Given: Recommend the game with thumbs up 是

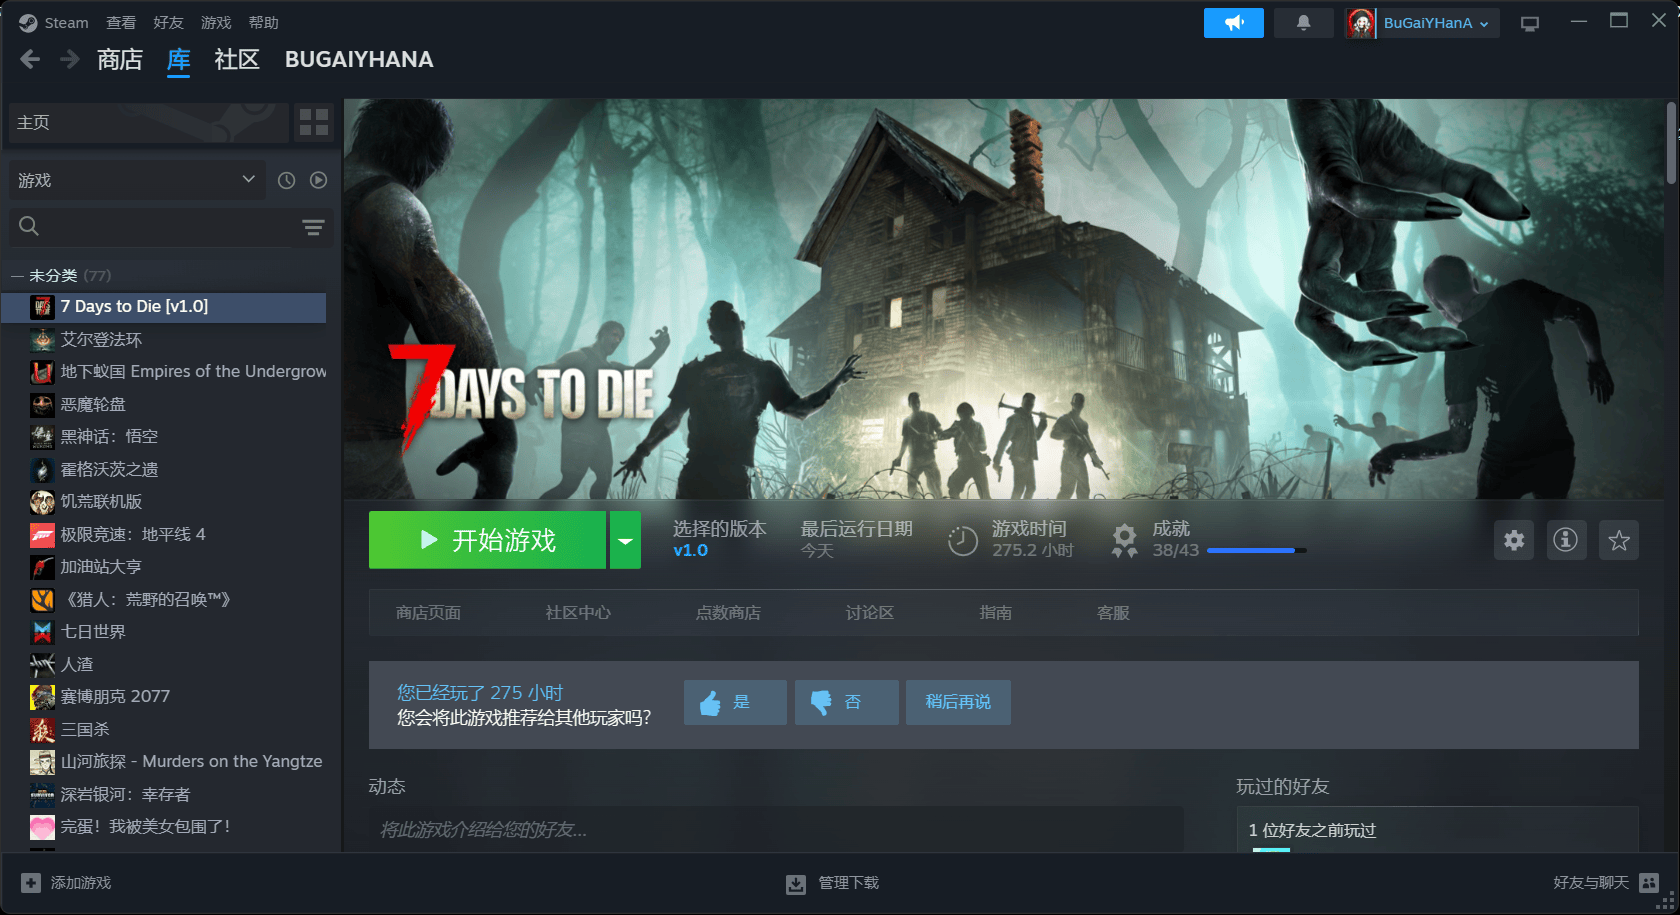Looking at the screenshot, I should point(735,702).
